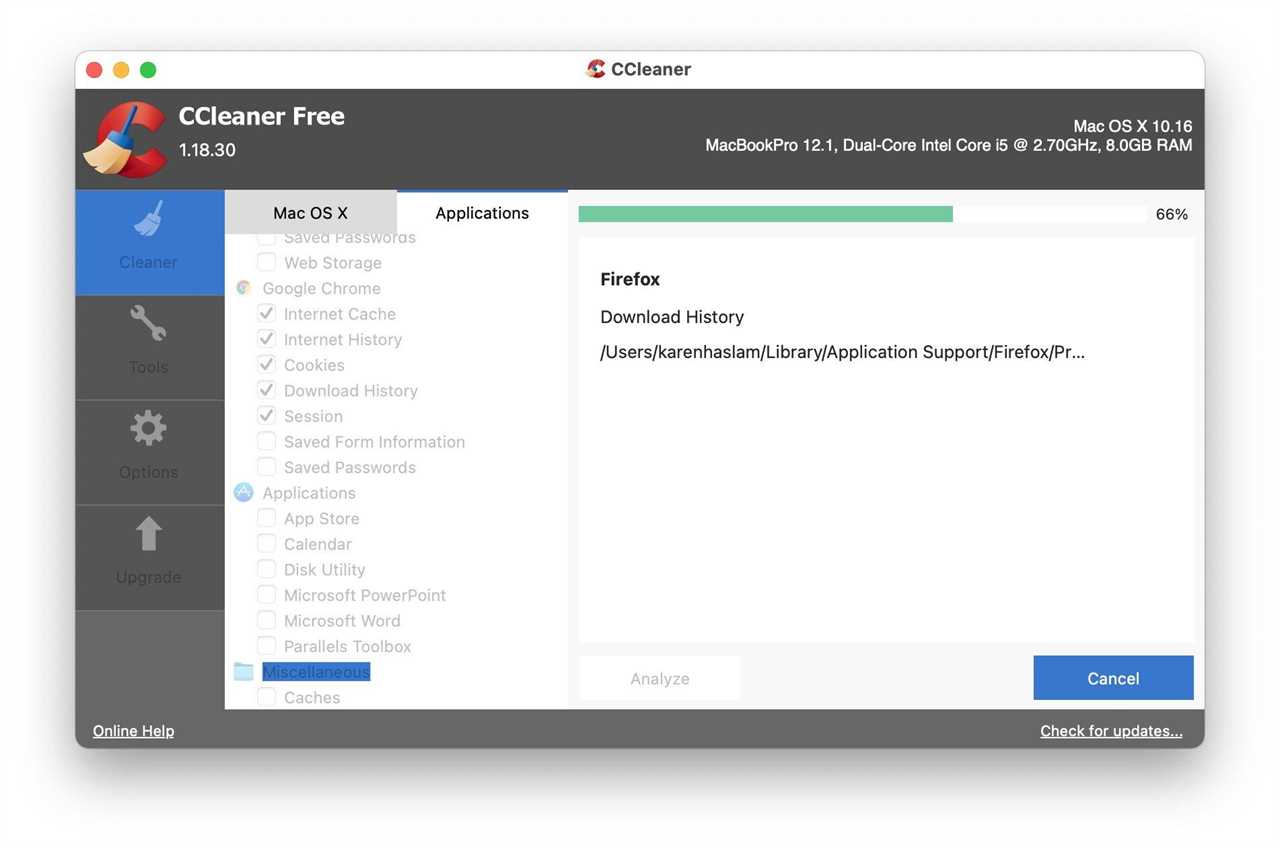Screen dimensions: 1280x848
Task: Click the 66% progress label
Action: click(1172, 214)
